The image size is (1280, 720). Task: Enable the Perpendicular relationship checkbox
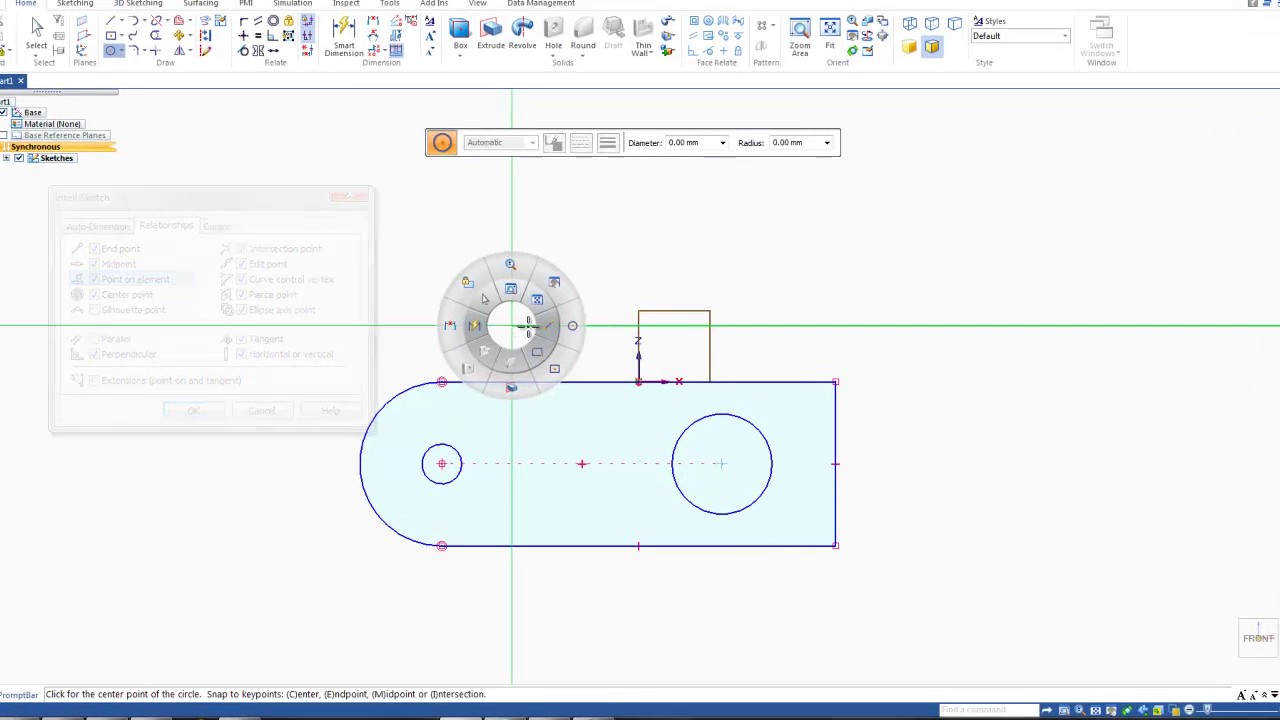(93, 354)
